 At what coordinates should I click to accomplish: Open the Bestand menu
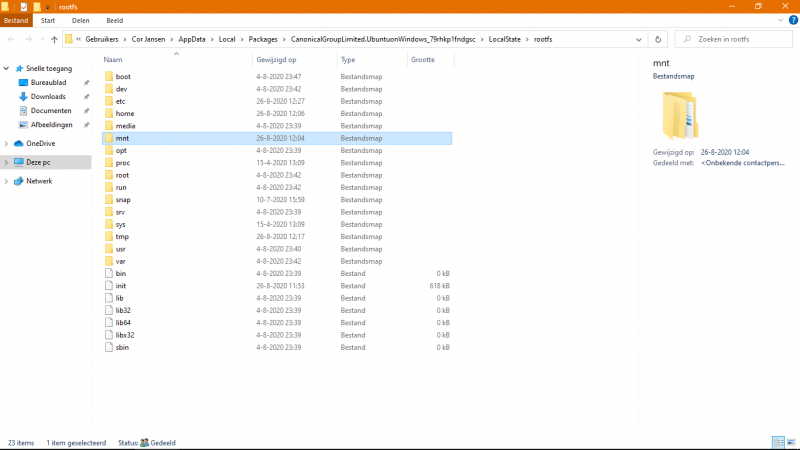click(17, 20)
